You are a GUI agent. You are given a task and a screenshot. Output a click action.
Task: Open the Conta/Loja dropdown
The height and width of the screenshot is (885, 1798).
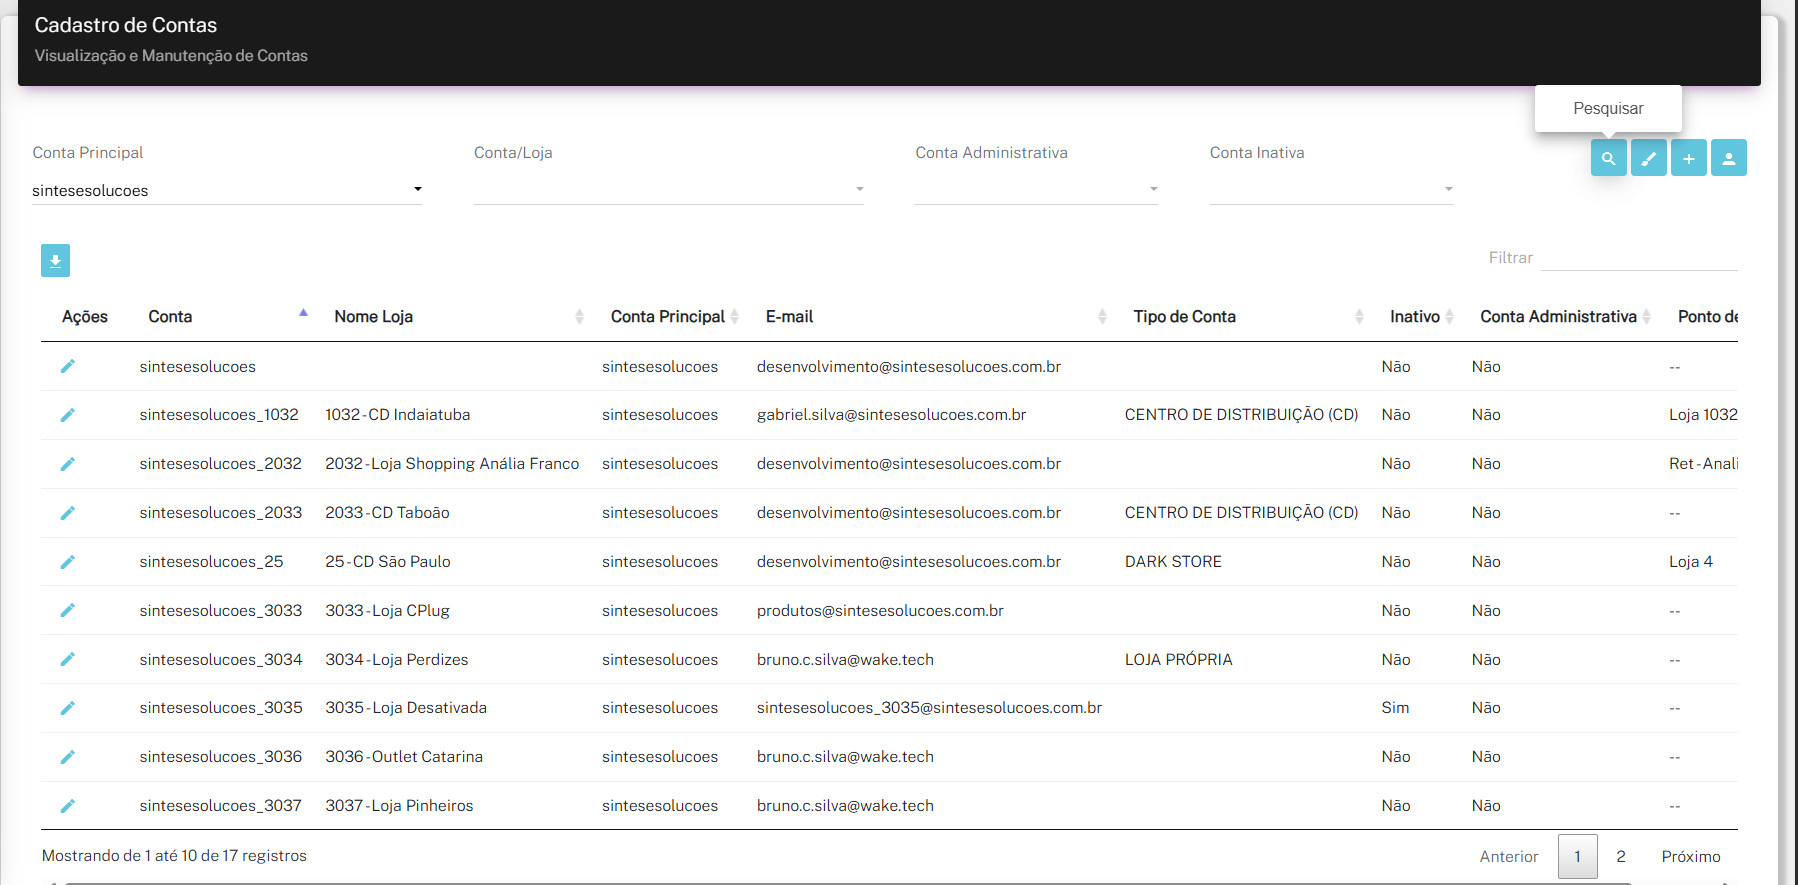tap(668, 190)
